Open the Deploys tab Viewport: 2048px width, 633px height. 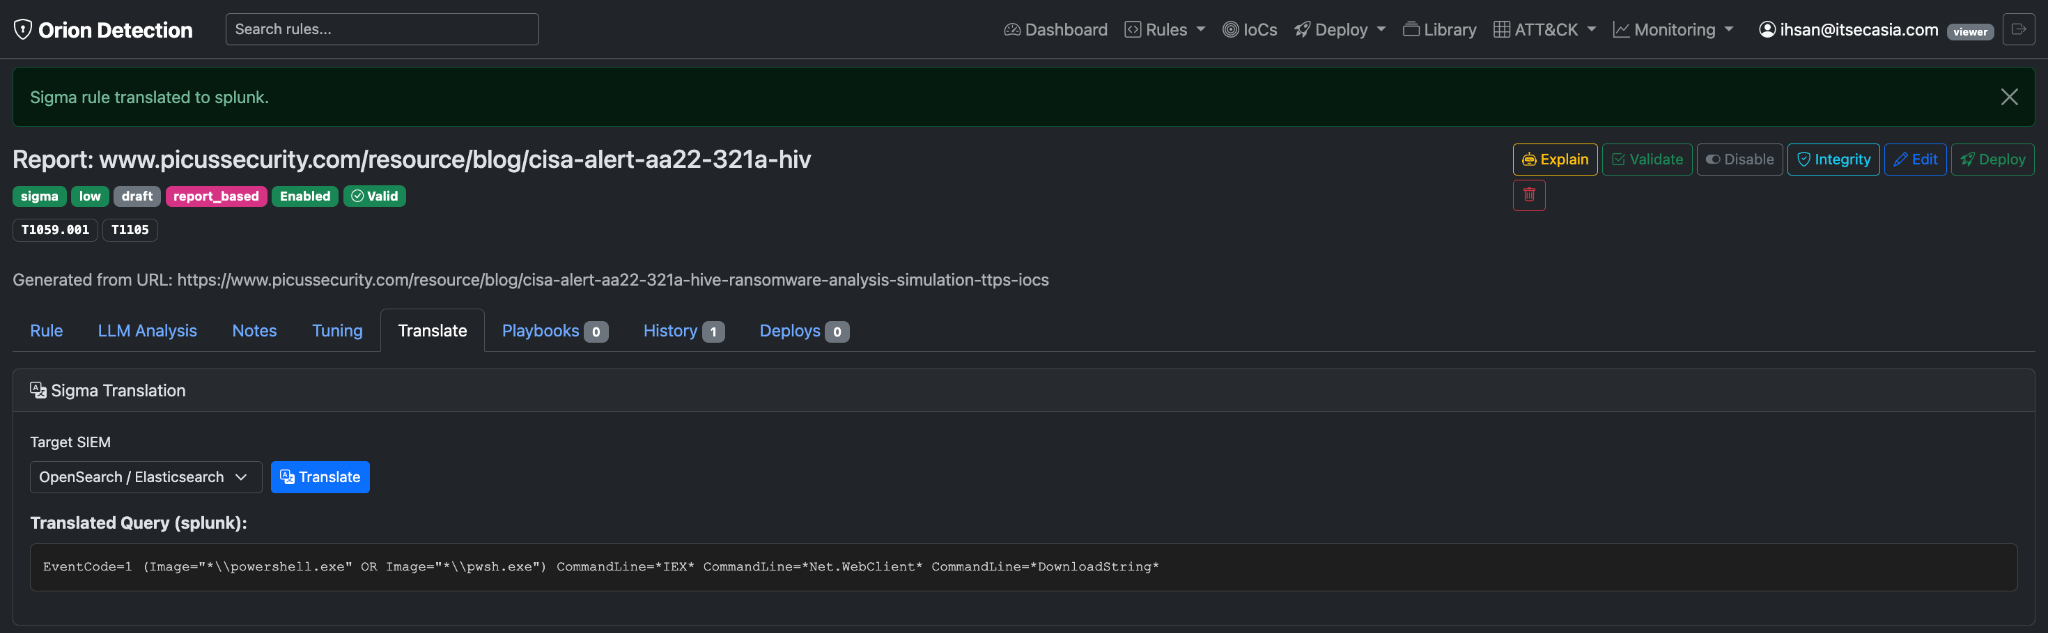coord(804,331)
